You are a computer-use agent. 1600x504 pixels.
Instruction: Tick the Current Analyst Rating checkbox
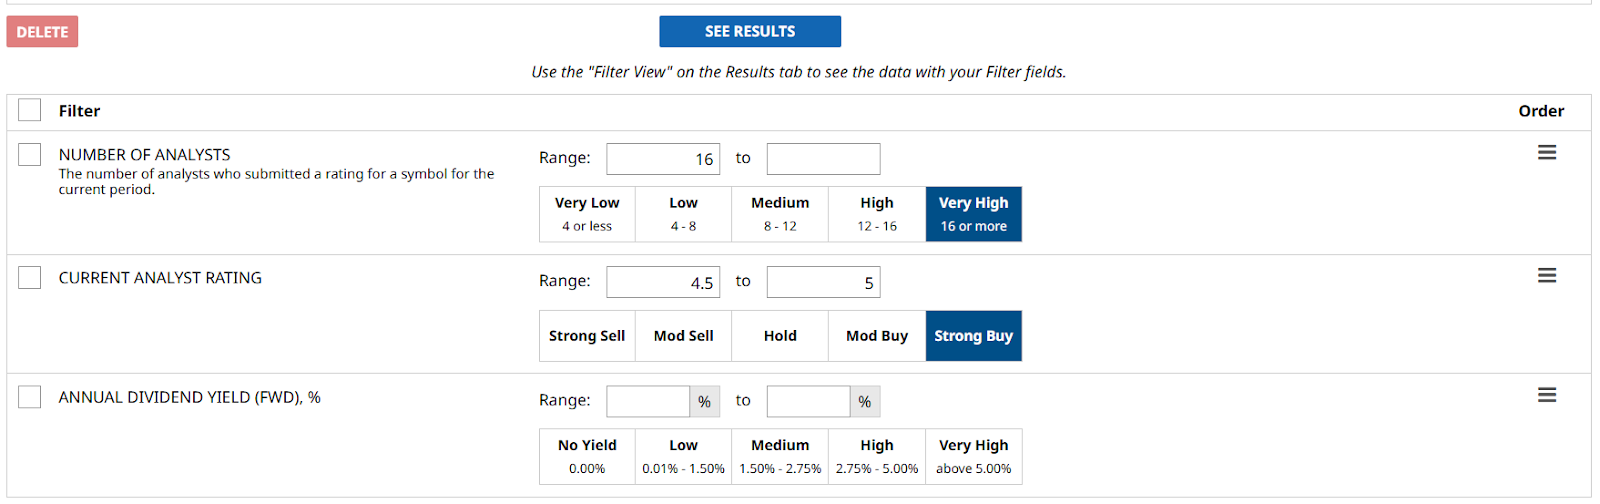tap(30, 278)
